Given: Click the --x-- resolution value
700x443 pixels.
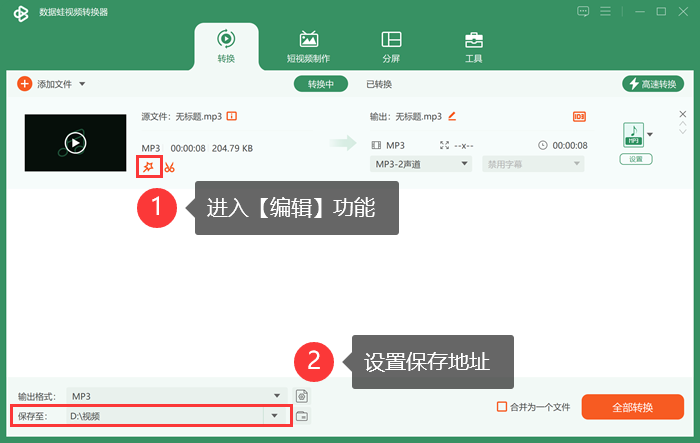Looking at the screenshot, I should (x=463, y=146).
